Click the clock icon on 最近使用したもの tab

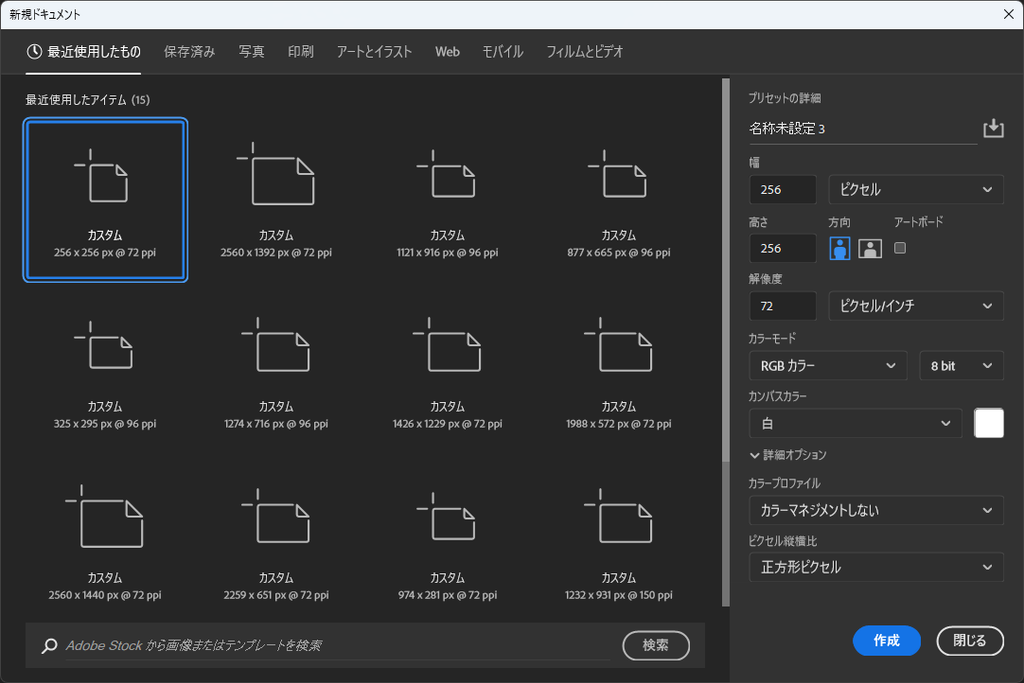(34, 52)
